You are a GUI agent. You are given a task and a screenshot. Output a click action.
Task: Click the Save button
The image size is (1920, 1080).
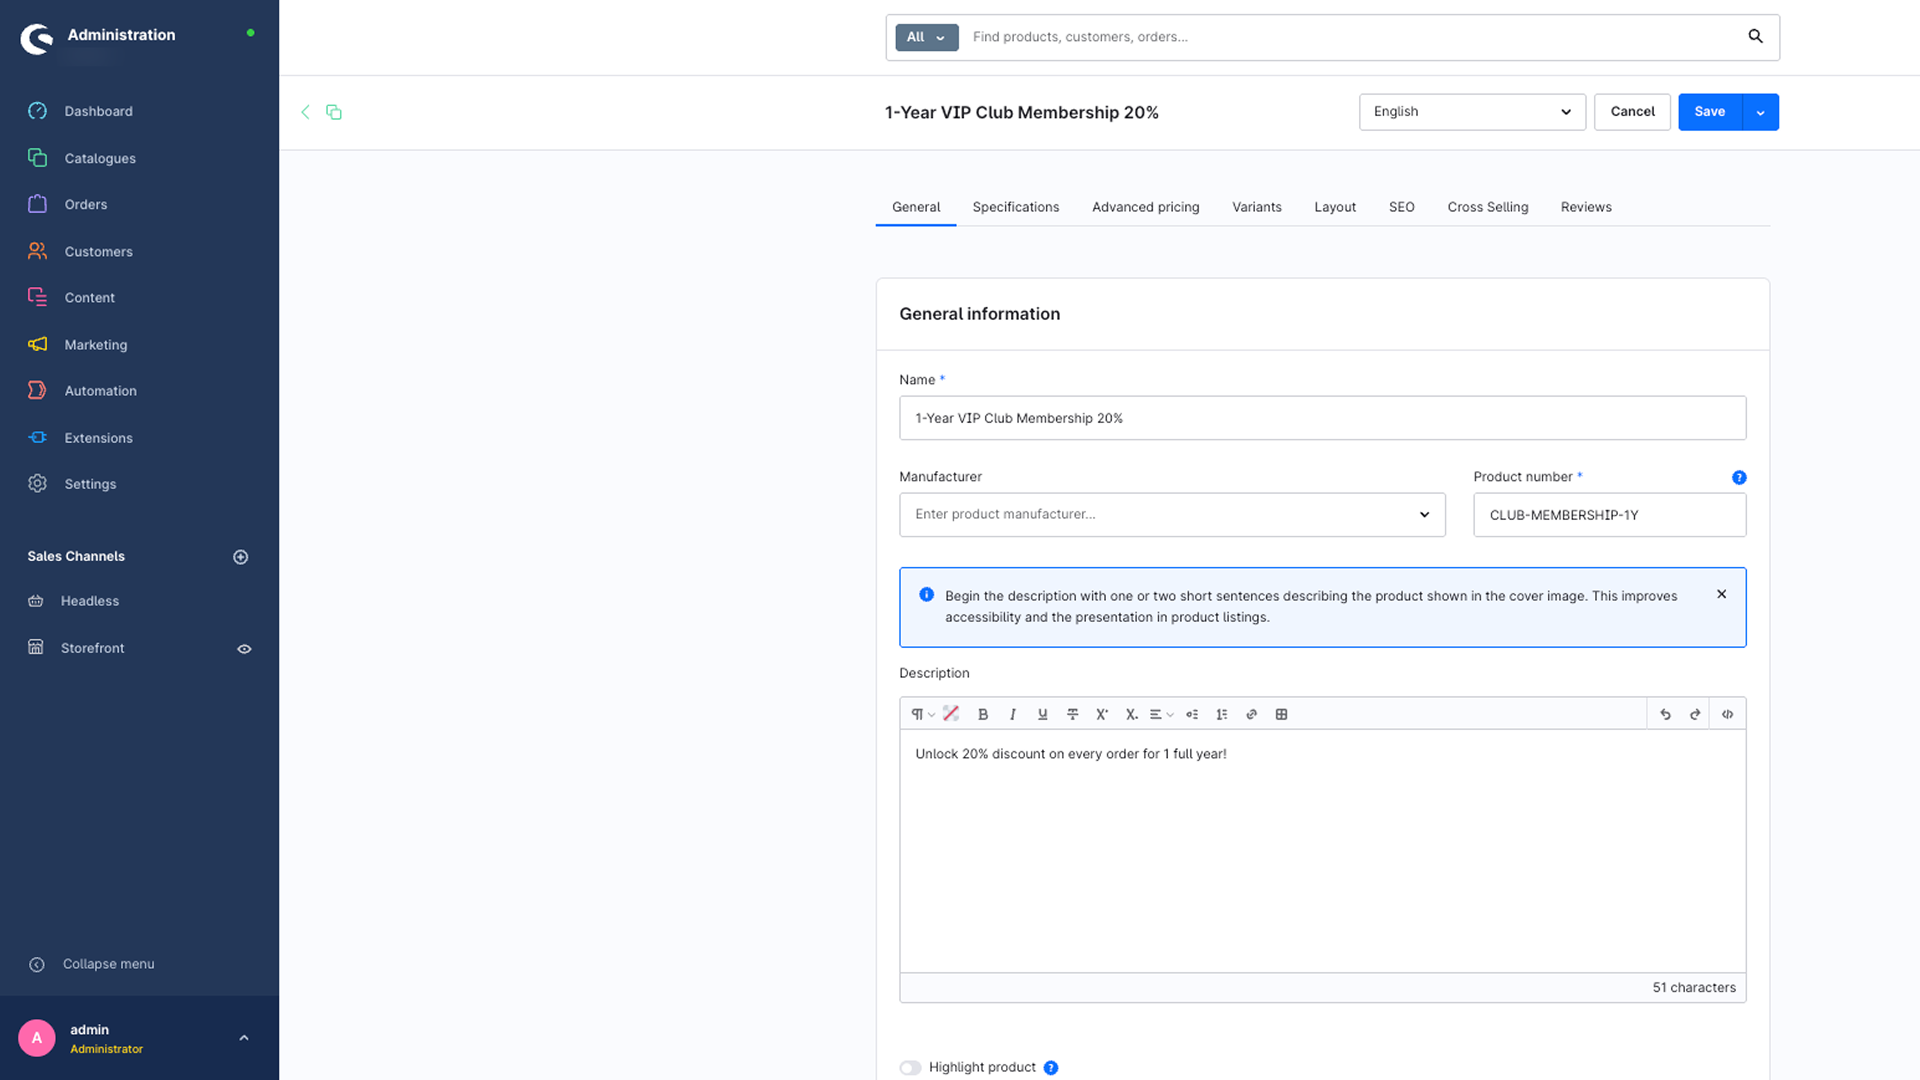(1710, 112)
